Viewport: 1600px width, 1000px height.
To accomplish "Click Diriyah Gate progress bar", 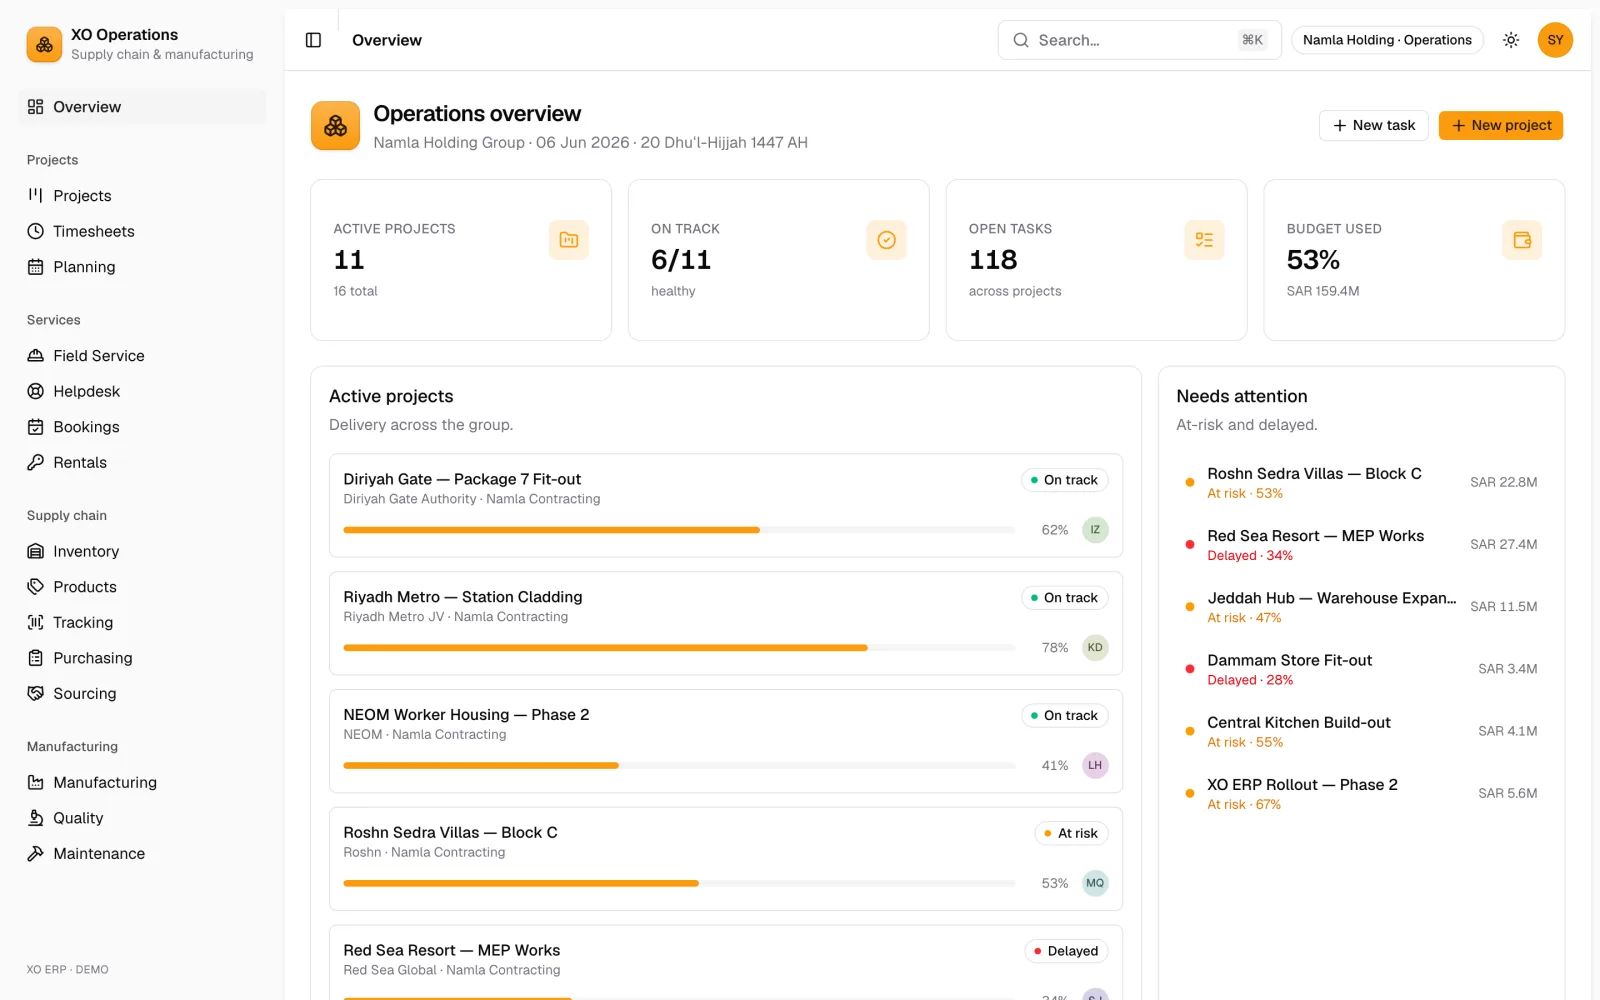I will (x=679, y=530).
